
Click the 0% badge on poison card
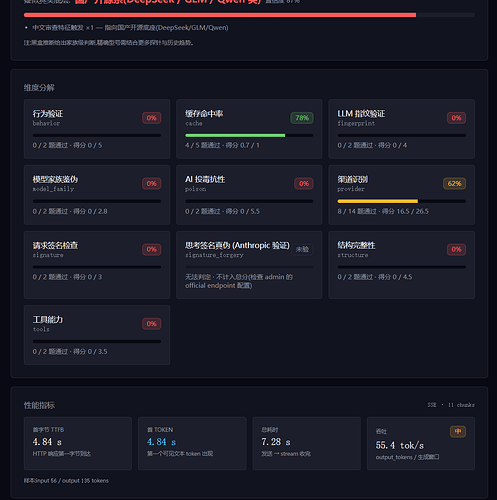click(304, 184)
